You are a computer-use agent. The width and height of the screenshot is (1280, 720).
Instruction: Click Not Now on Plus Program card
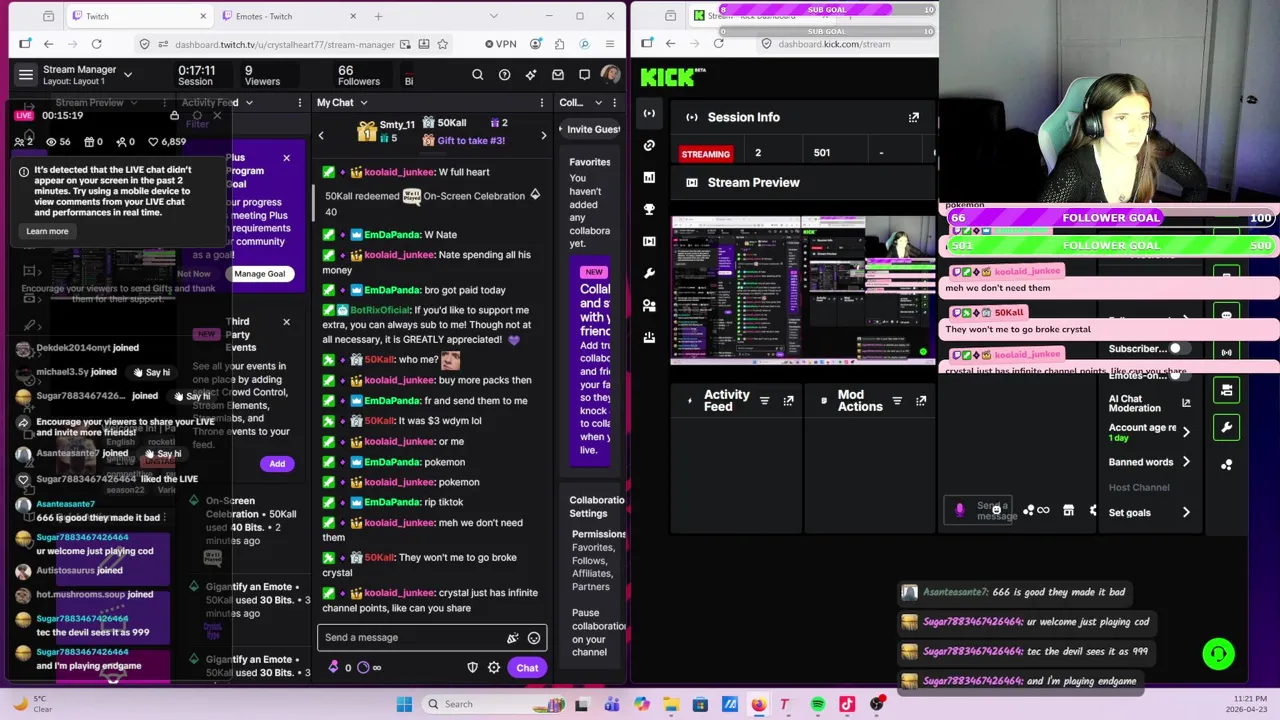(194, 274)
